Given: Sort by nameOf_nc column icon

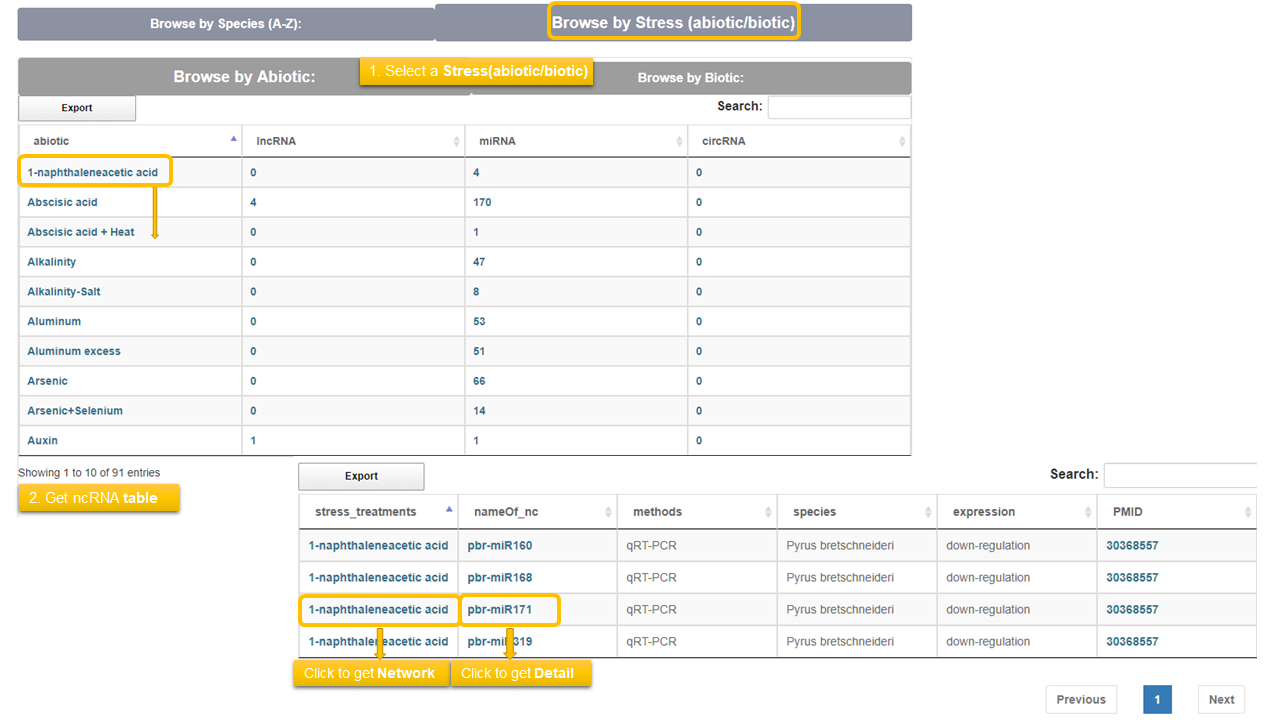Looking at the screenshot, I should point(608,512).
